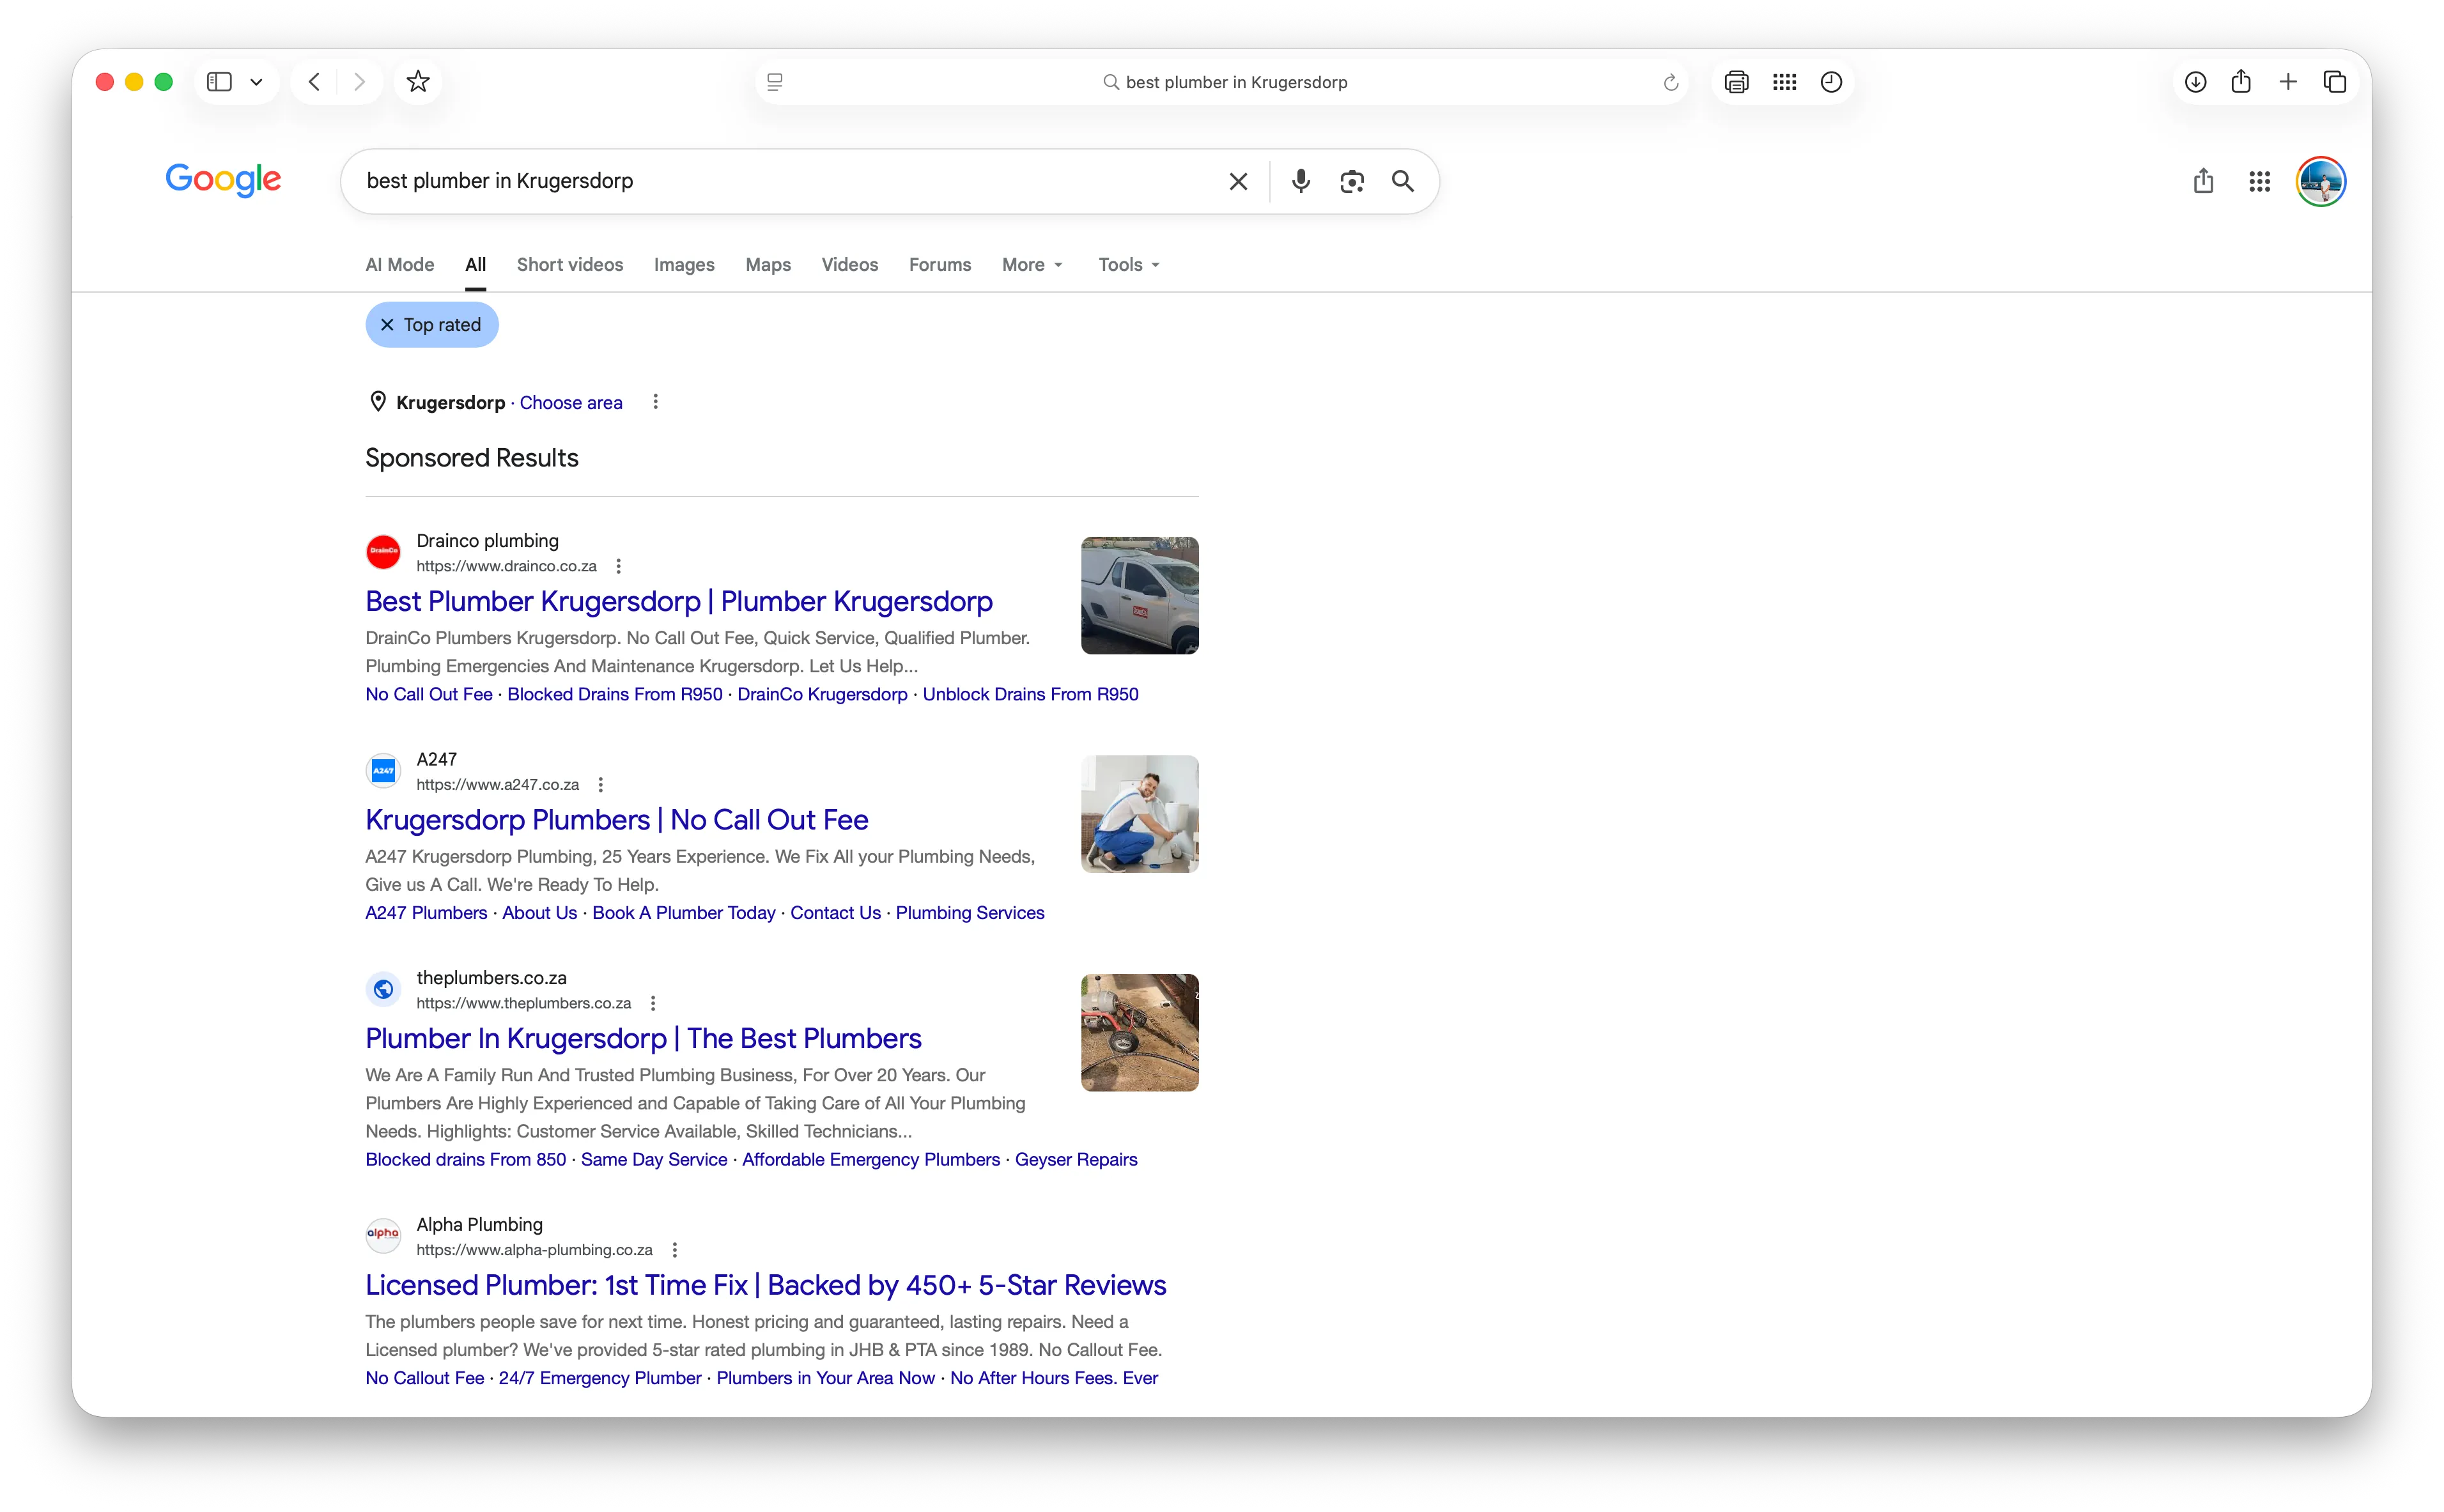
Task: Click the Safari share icon
Action: pyautogui.click(x=2241, y=82)
